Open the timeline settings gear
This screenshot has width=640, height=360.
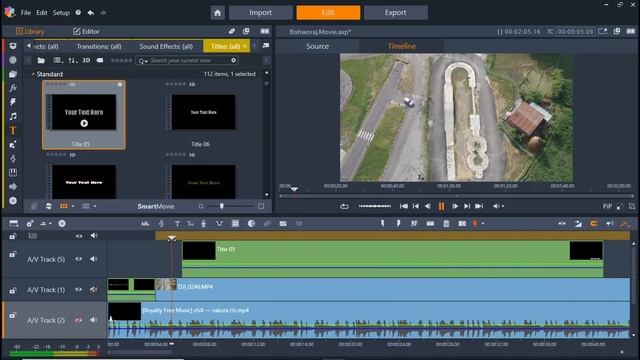pyautogui.click(x=30, y=224)
